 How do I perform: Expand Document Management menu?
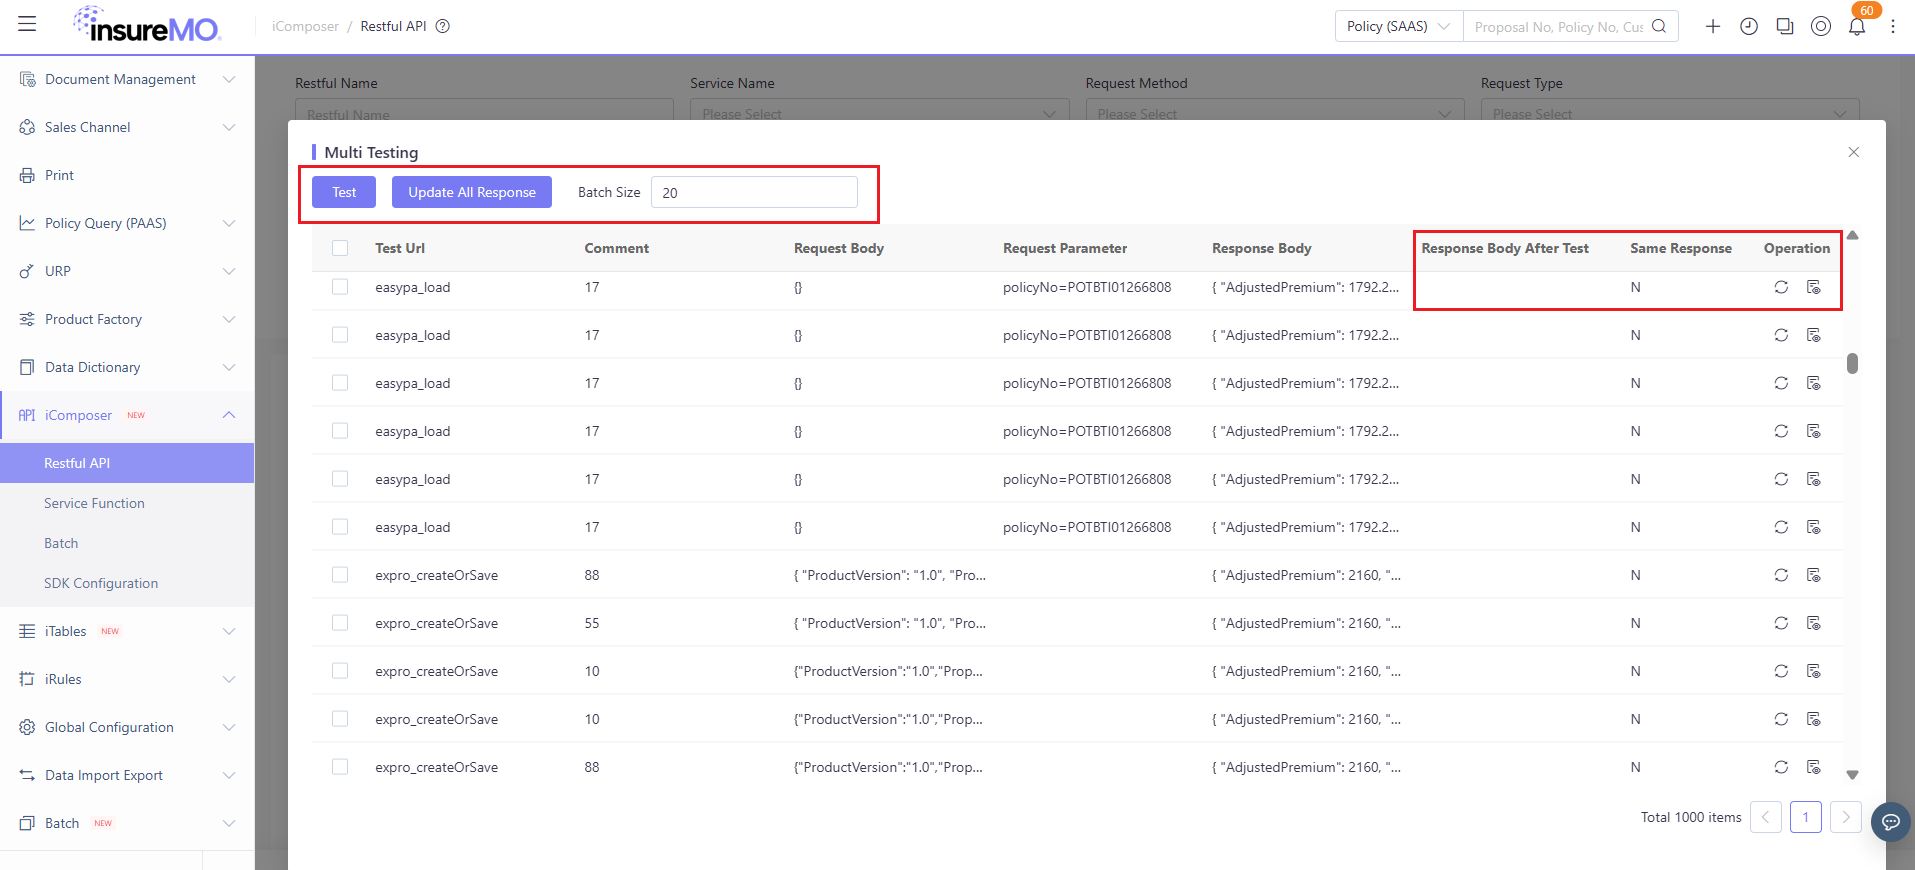pos(127,79)
